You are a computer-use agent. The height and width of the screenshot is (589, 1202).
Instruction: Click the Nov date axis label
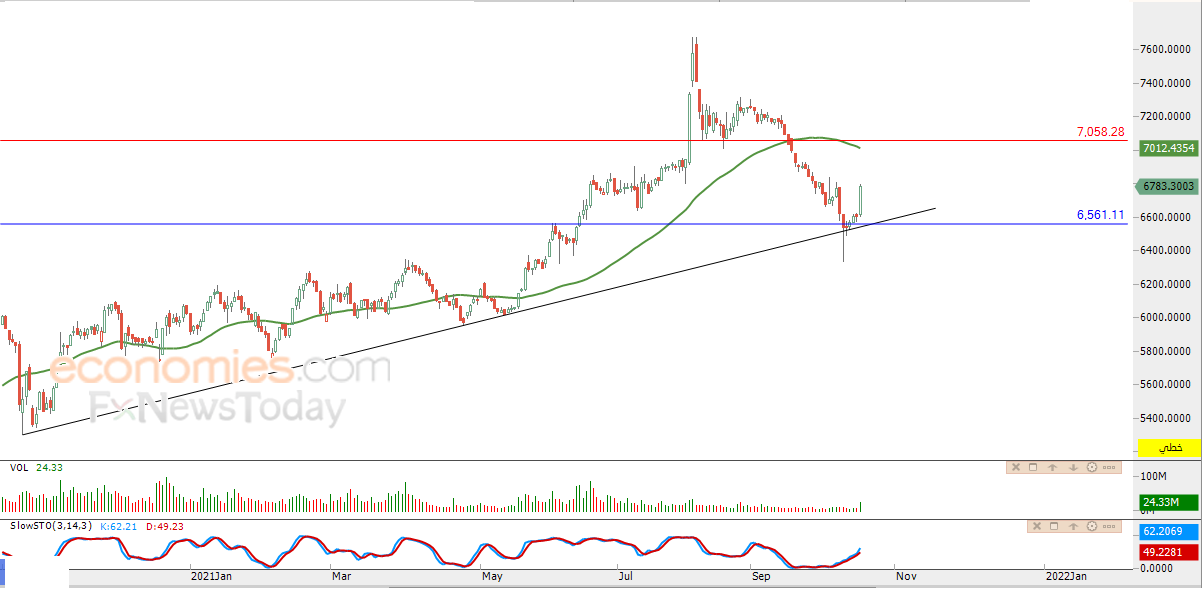coord(906,576)
